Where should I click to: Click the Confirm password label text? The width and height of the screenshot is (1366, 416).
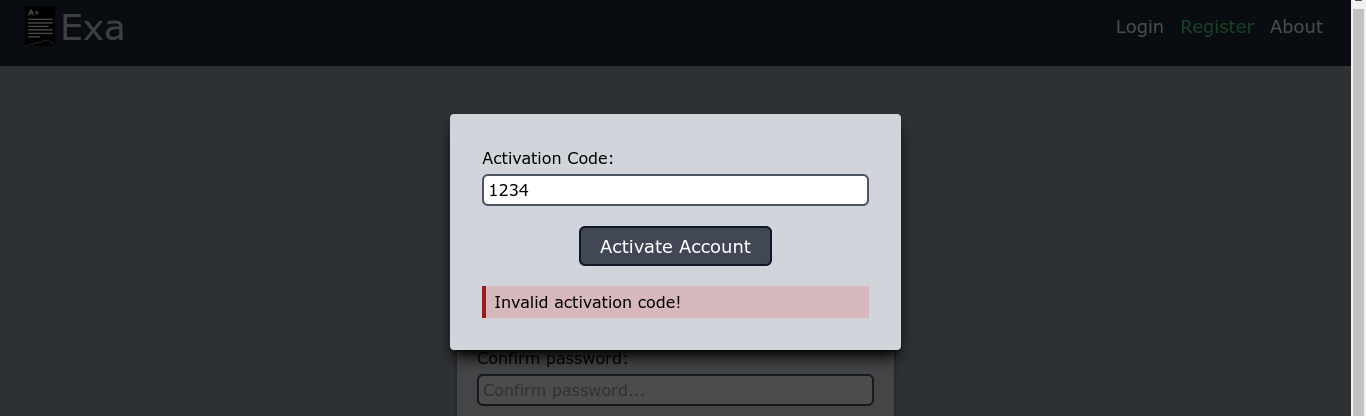[552, 360]
